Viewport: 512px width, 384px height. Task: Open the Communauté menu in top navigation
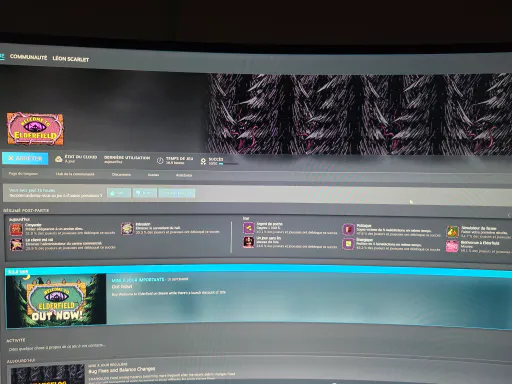tap(28, 57)
